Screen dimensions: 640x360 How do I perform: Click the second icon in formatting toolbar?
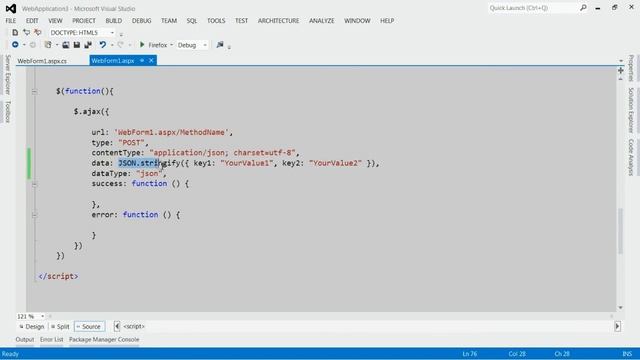[x=27, y=32]
